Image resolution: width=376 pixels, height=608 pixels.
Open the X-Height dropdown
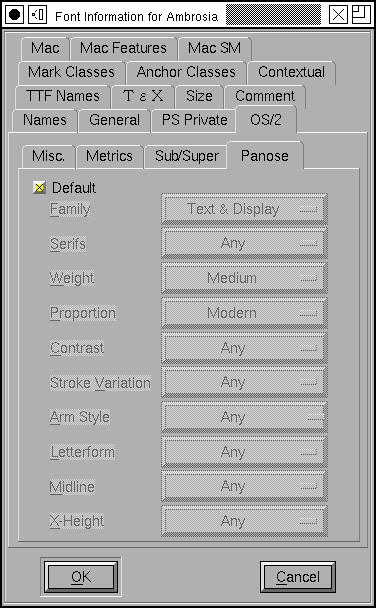pyautogui.click(x=244, y=521)
